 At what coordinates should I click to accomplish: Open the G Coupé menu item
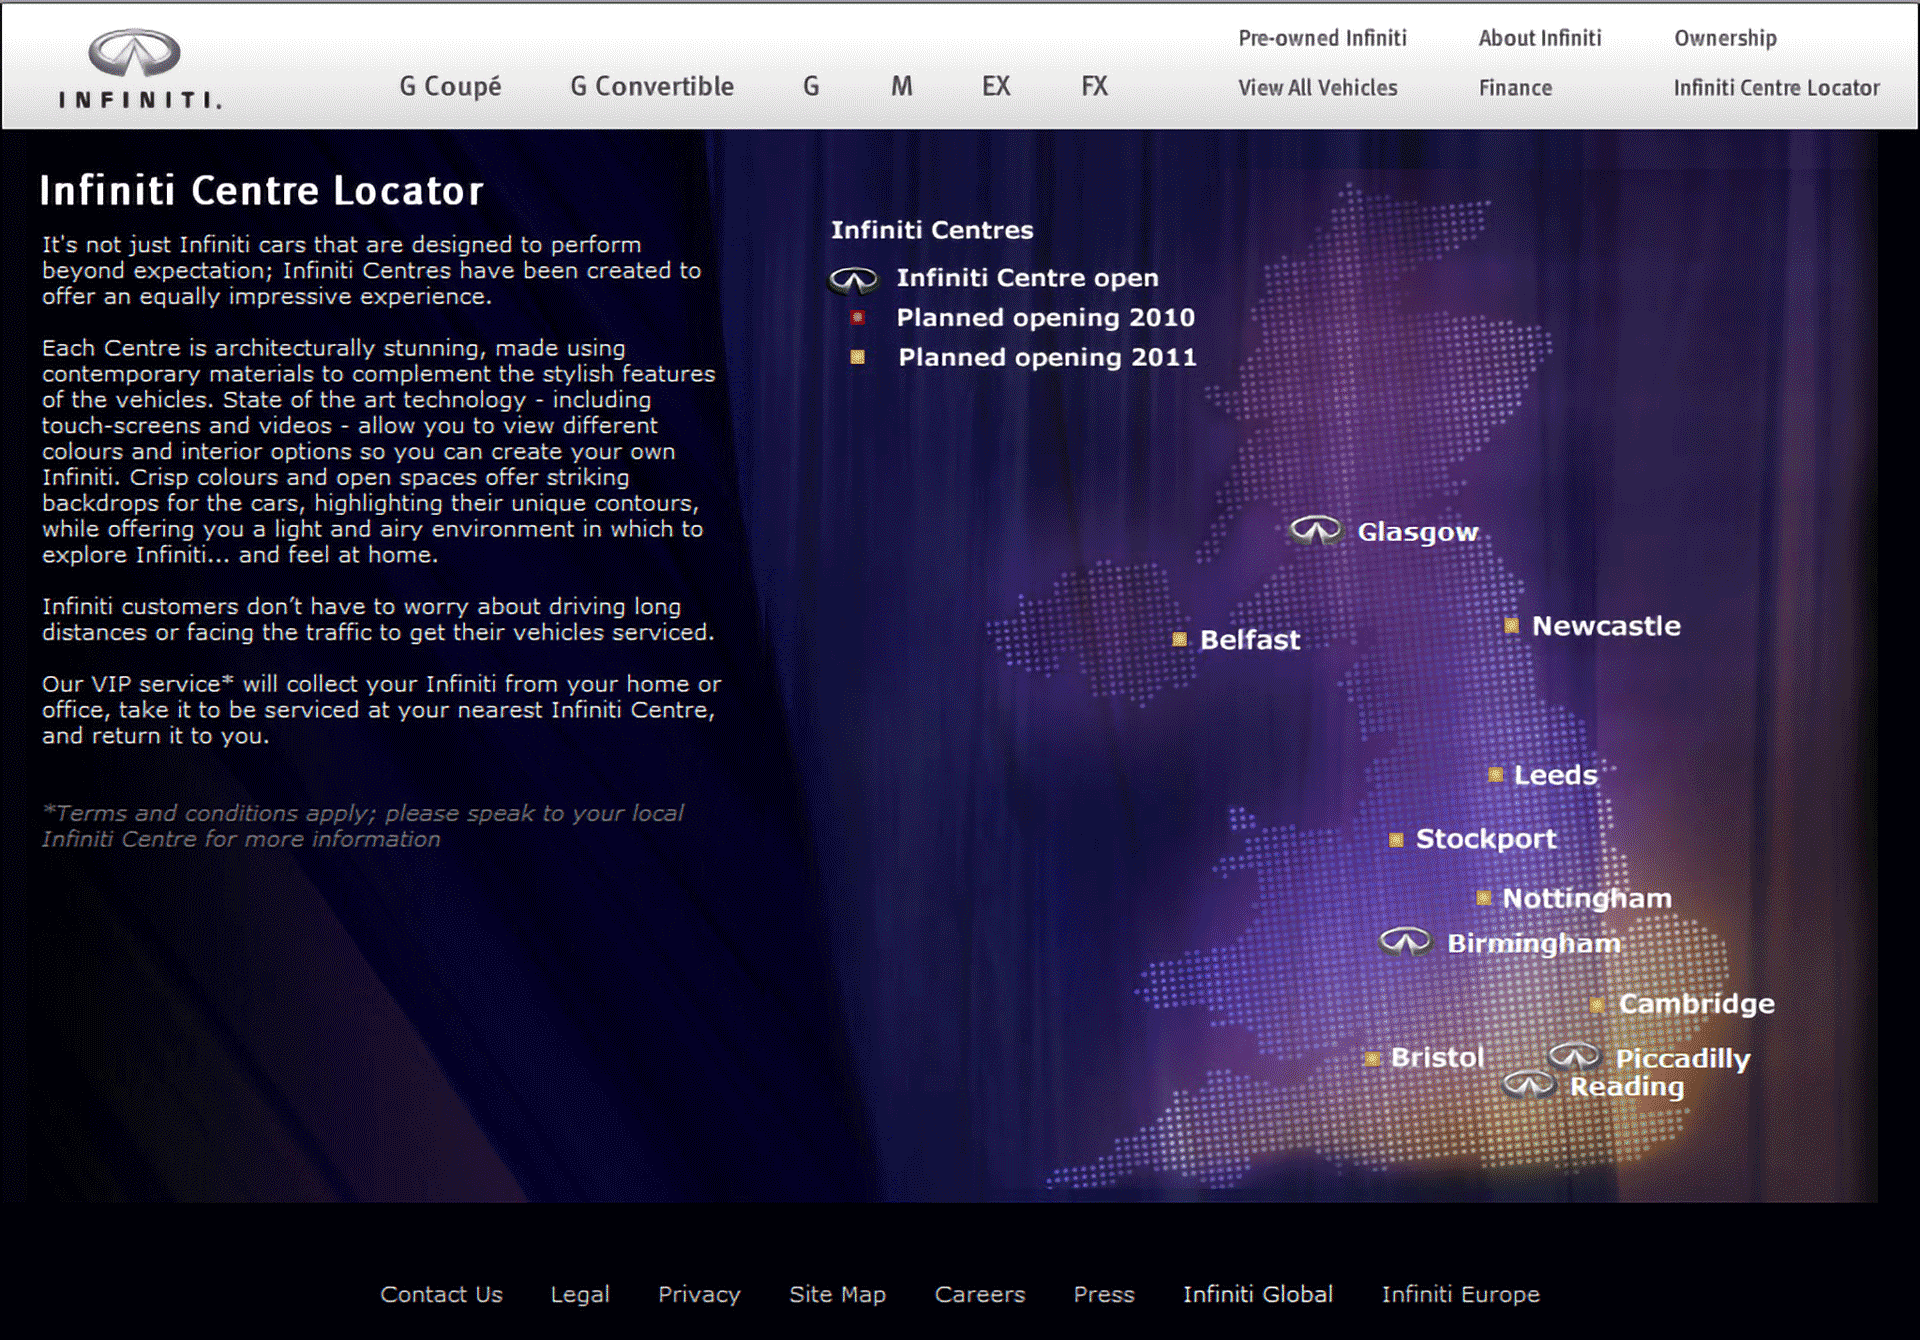(450, 86)
